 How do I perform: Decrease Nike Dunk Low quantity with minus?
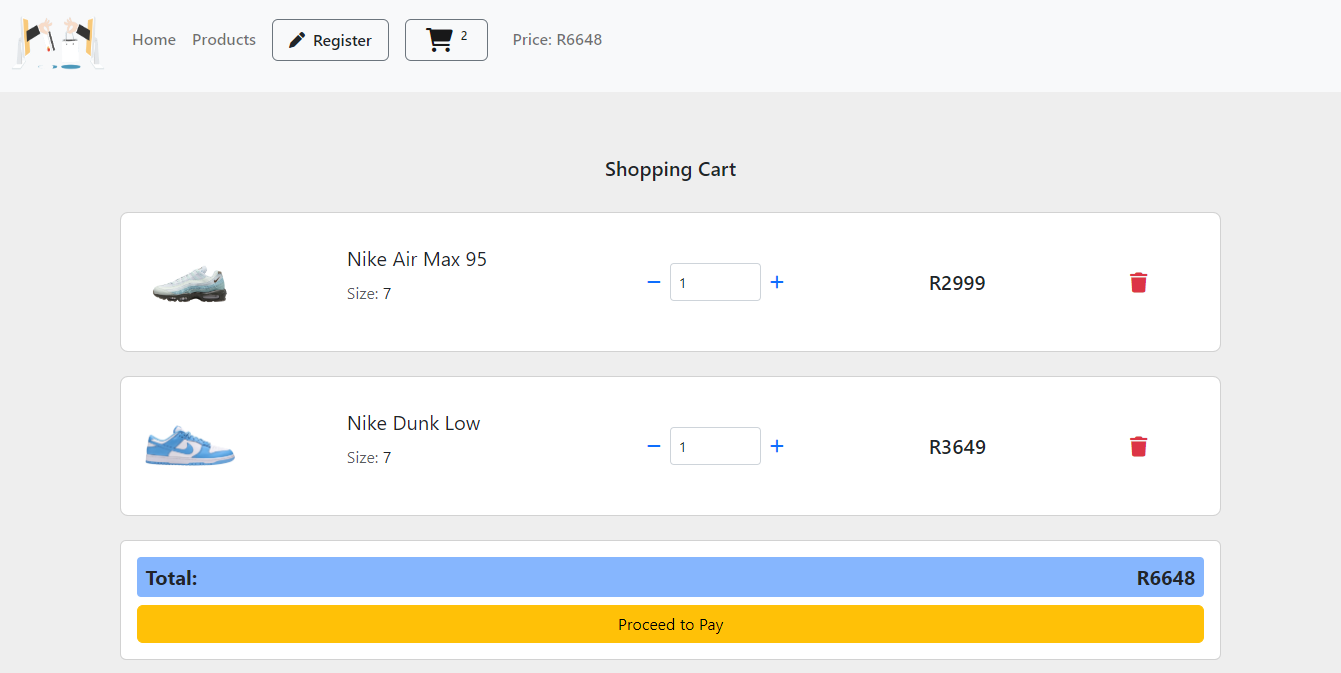[654, 446]
